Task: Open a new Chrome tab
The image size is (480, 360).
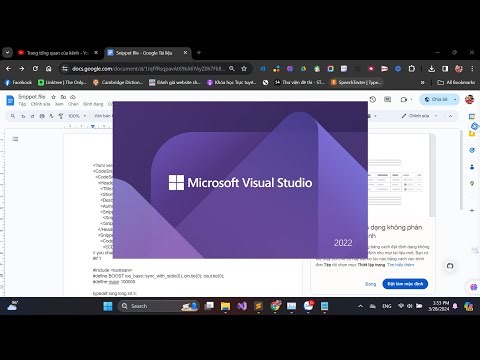Action: (199, 53)
